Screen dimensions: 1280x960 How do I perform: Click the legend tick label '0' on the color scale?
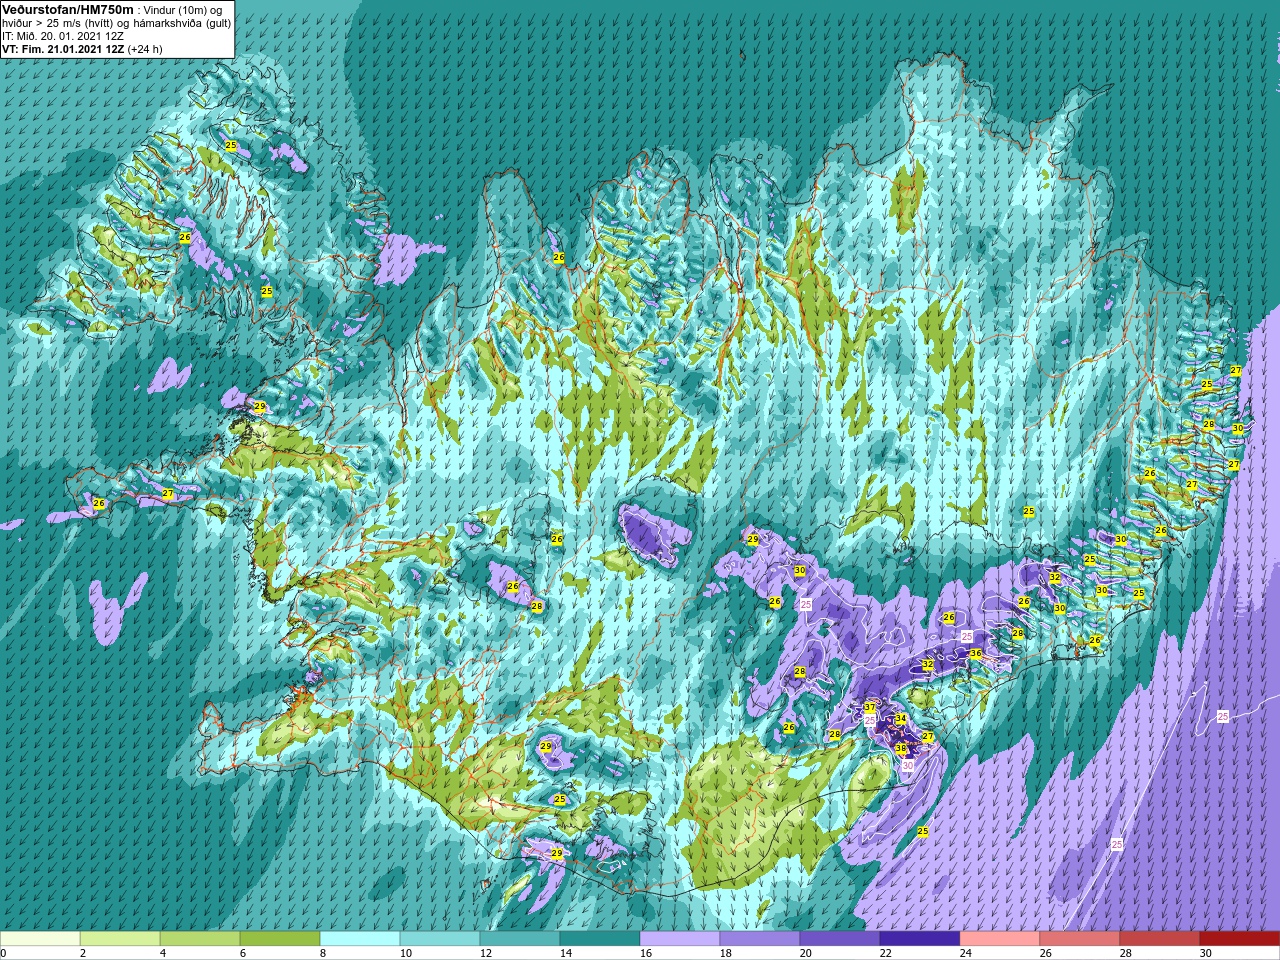4,953
